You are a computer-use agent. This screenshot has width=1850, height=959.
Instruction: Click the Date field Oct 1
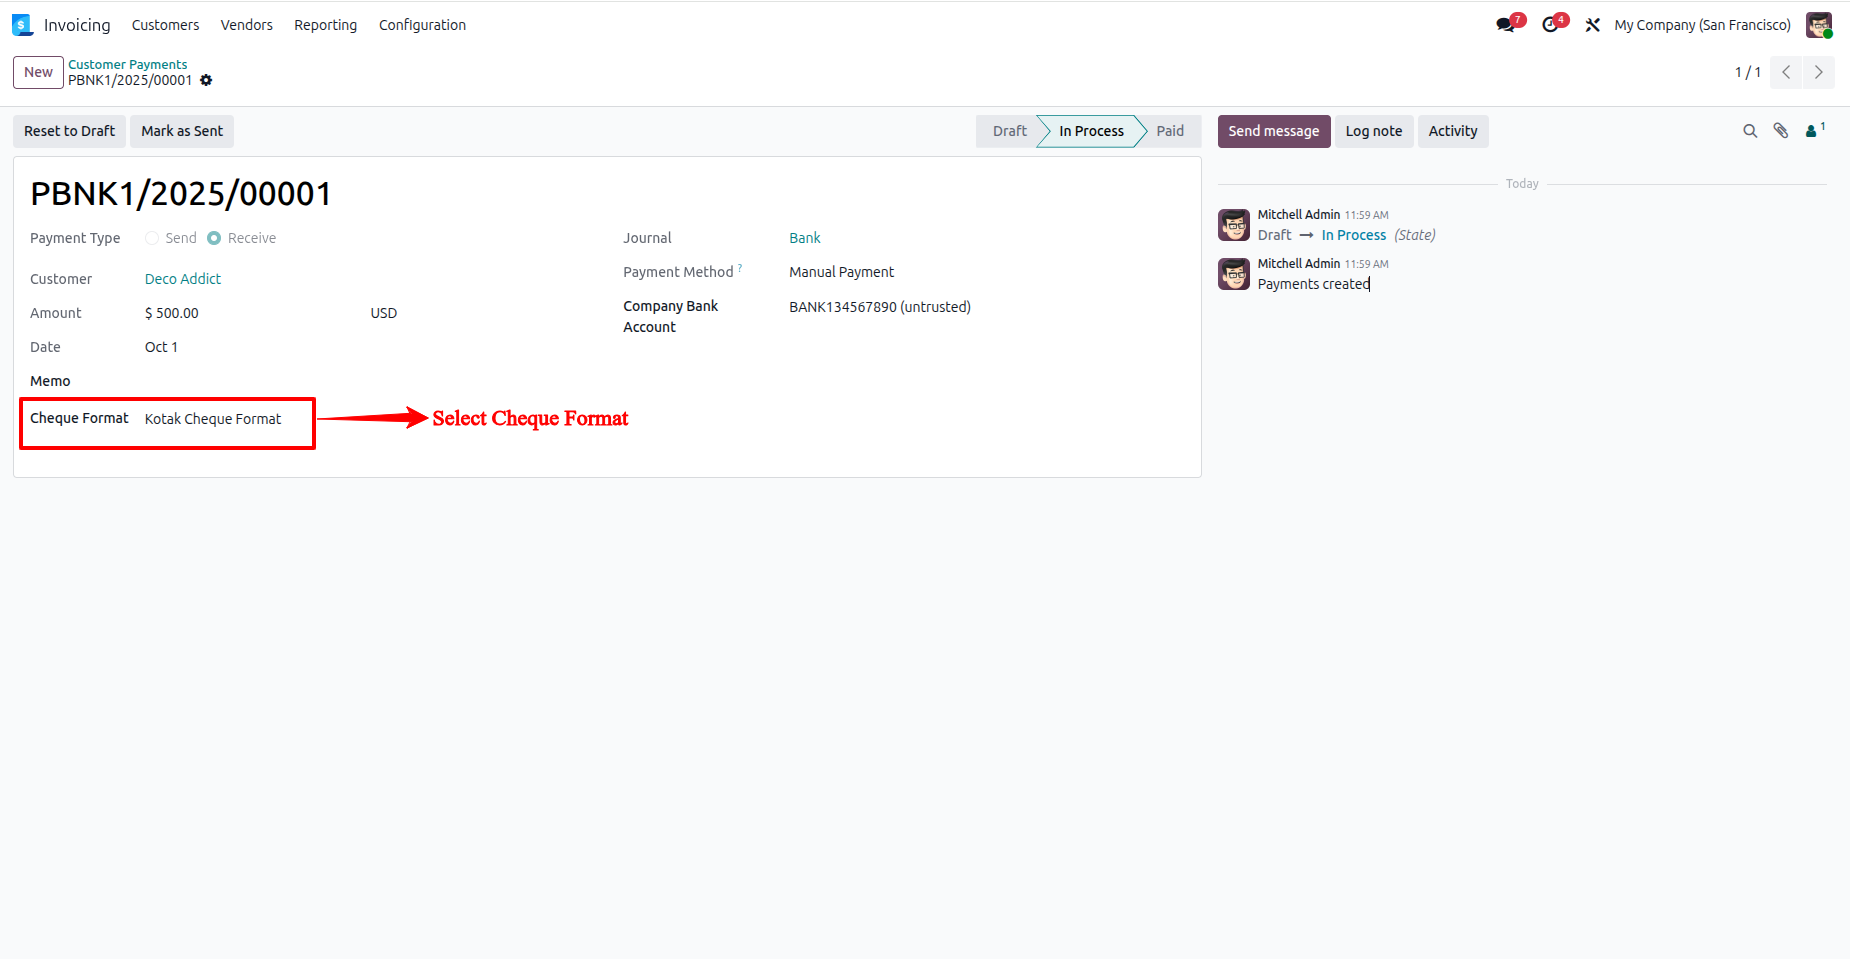pyautogui.click(x=161, y=347)
